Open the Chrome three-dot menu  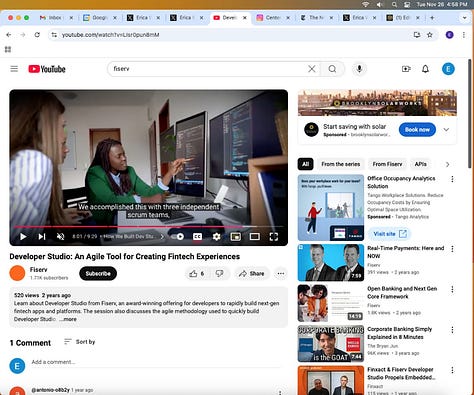coord(464,35)
